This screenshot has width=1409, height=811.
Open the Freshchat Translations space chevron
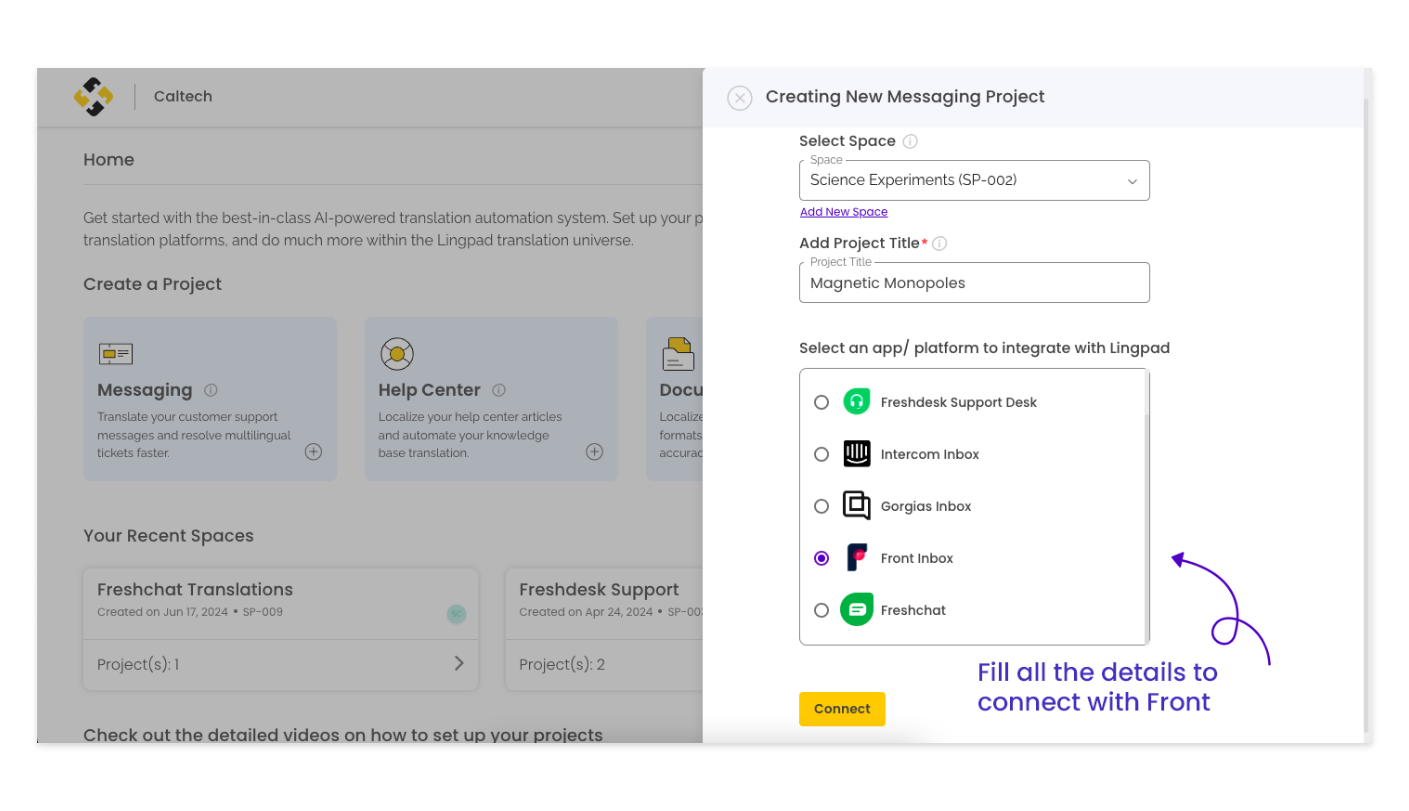click(x=459, y=663)
